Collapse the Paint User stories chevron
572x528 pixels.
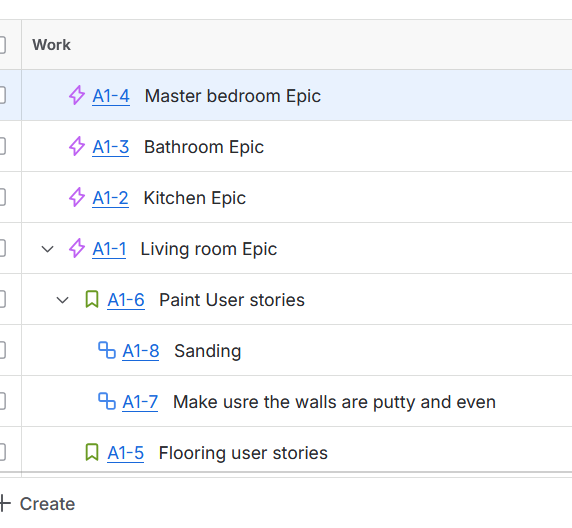click(x=62, y=300)
